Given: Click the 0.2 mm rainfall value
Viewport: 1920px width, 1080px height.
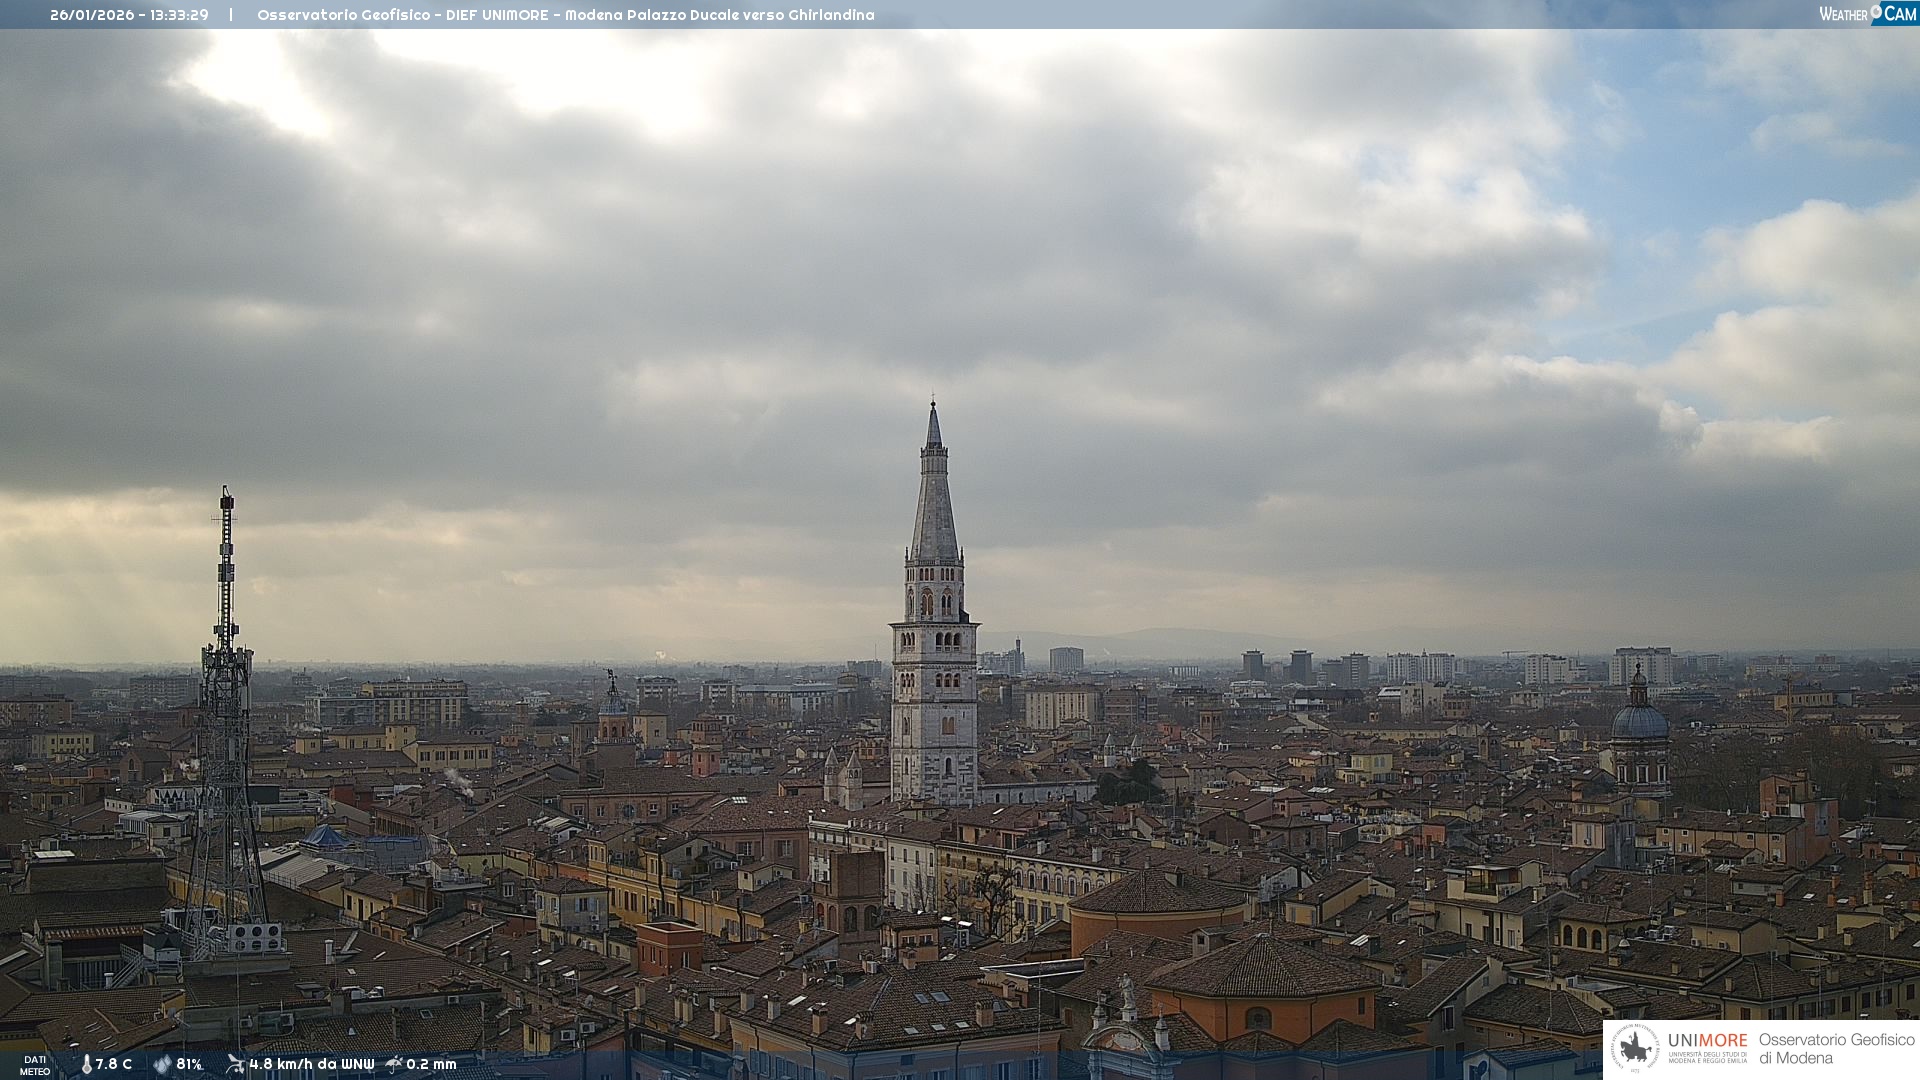Looking at the screenshot, I should 432,1064.
